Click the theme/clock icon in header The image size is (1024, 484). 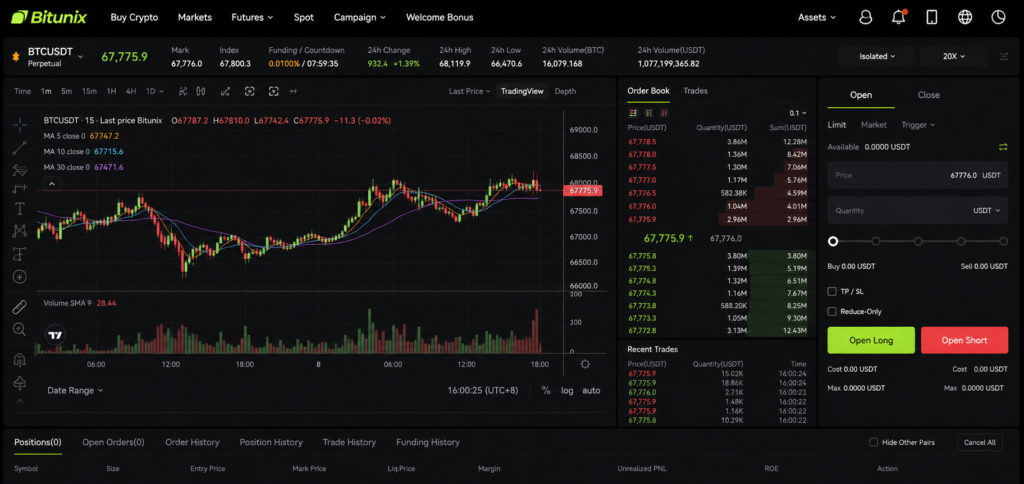pos(998,18)
